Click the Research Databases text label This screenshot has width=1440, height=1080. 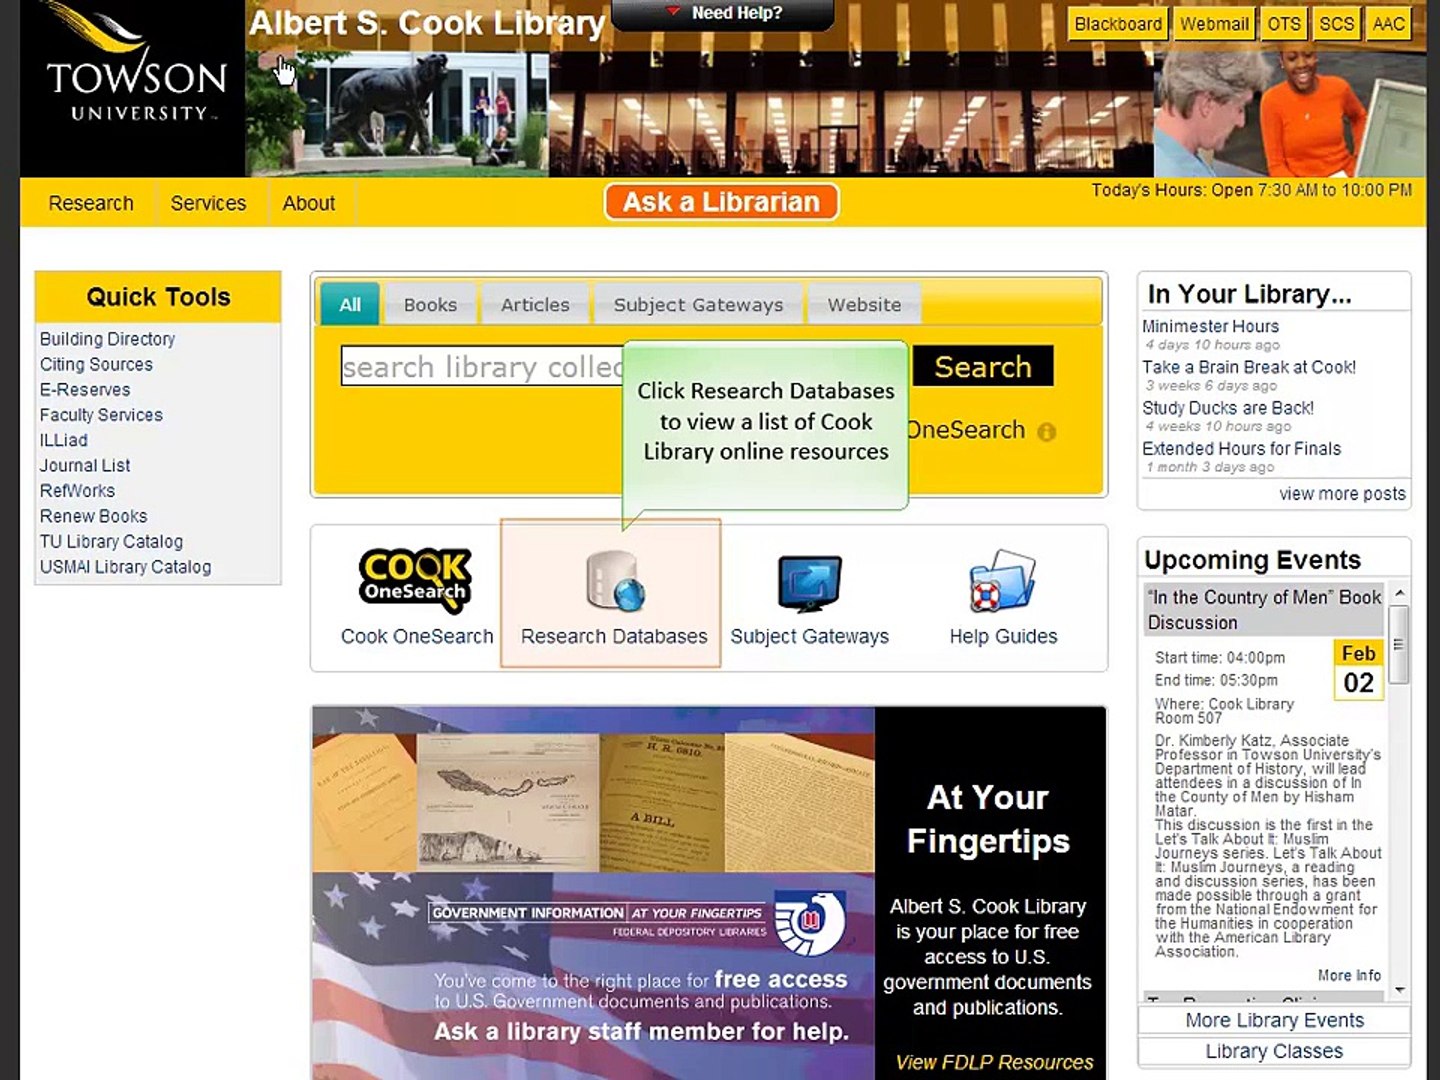pos(614,636)
